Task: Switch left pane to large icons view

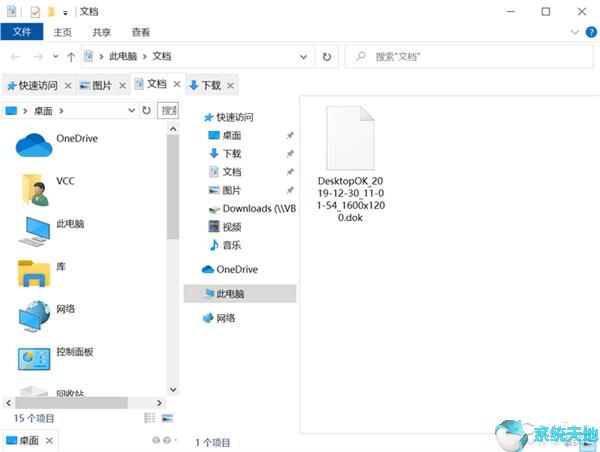Action: (x=167, y=418)
